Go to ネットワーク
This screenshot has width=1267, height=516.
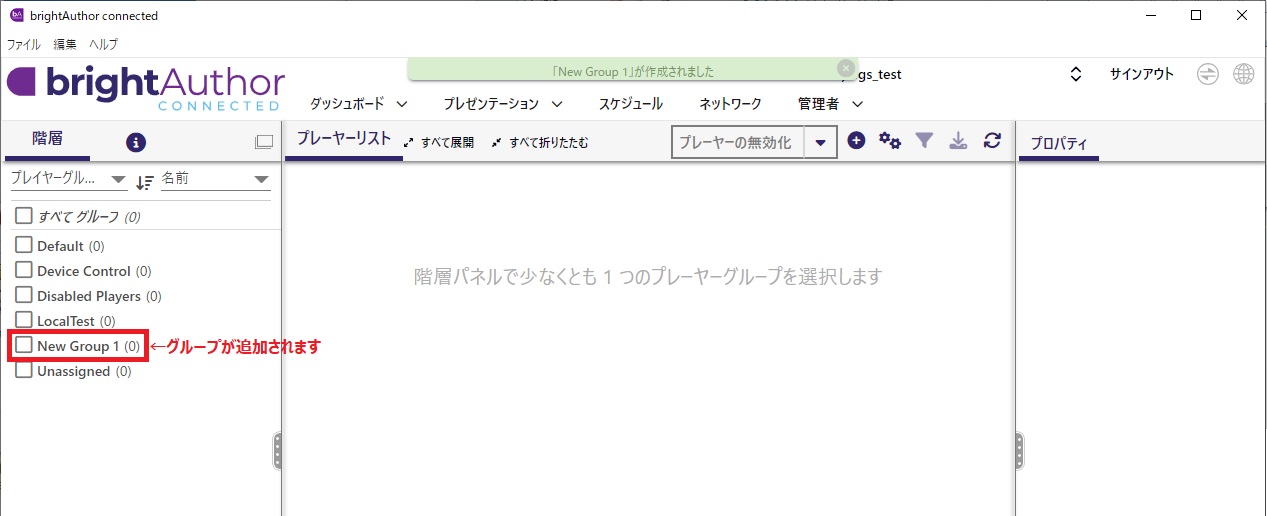click(x=730, y=104)
